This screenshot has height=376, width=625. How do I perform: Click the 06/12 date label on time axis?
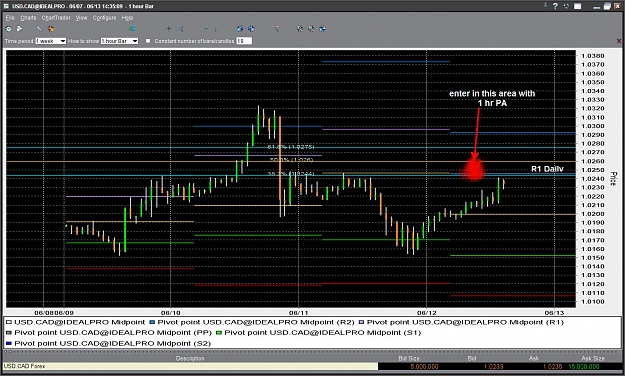tap(427, 313)
